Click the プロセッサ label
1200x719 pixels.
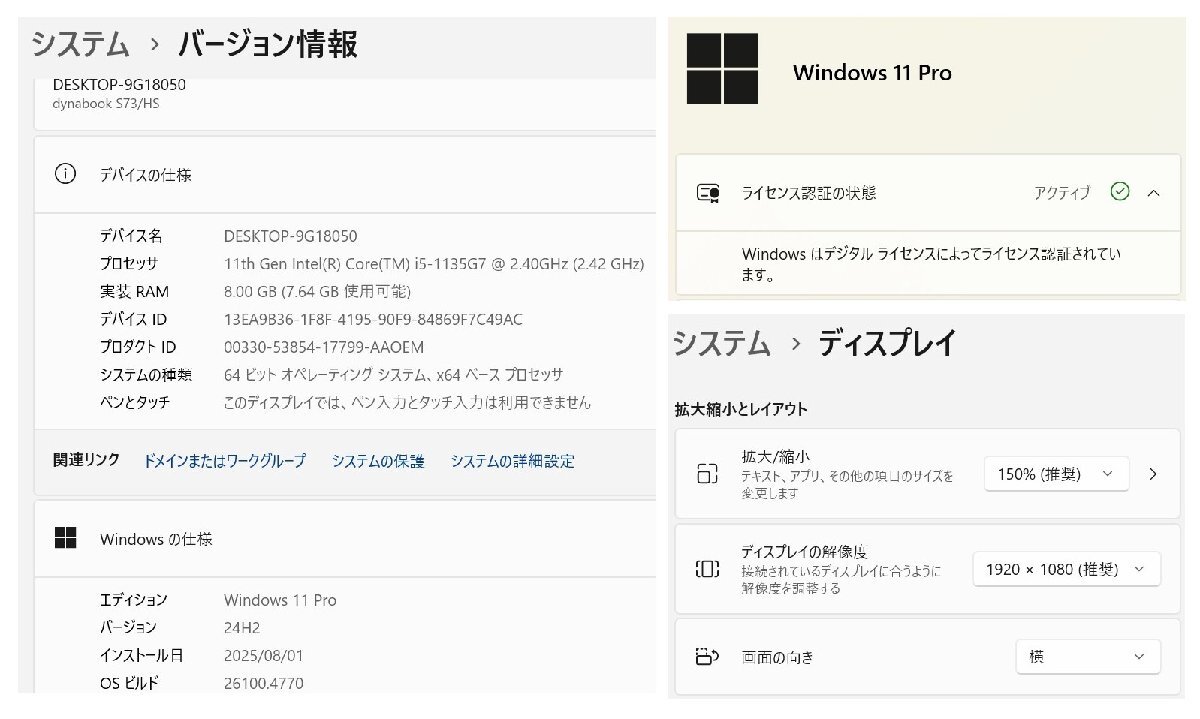coord(128,264)
